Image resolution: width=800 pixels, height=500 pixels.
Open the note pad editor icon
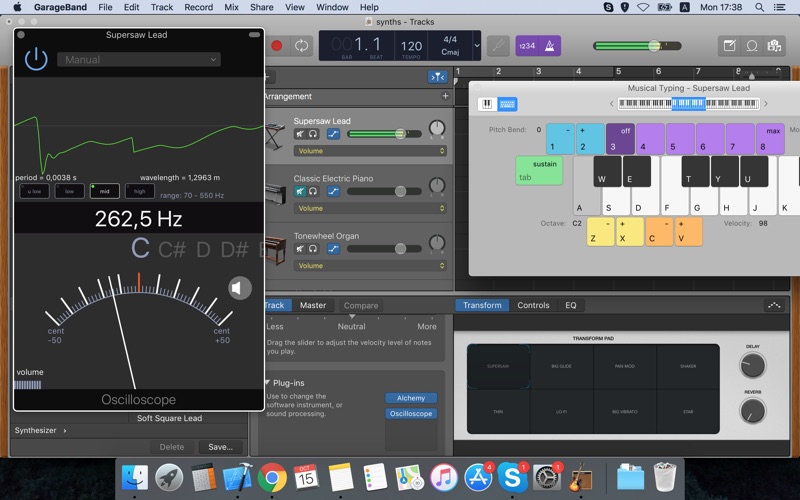tap(730, 46)
